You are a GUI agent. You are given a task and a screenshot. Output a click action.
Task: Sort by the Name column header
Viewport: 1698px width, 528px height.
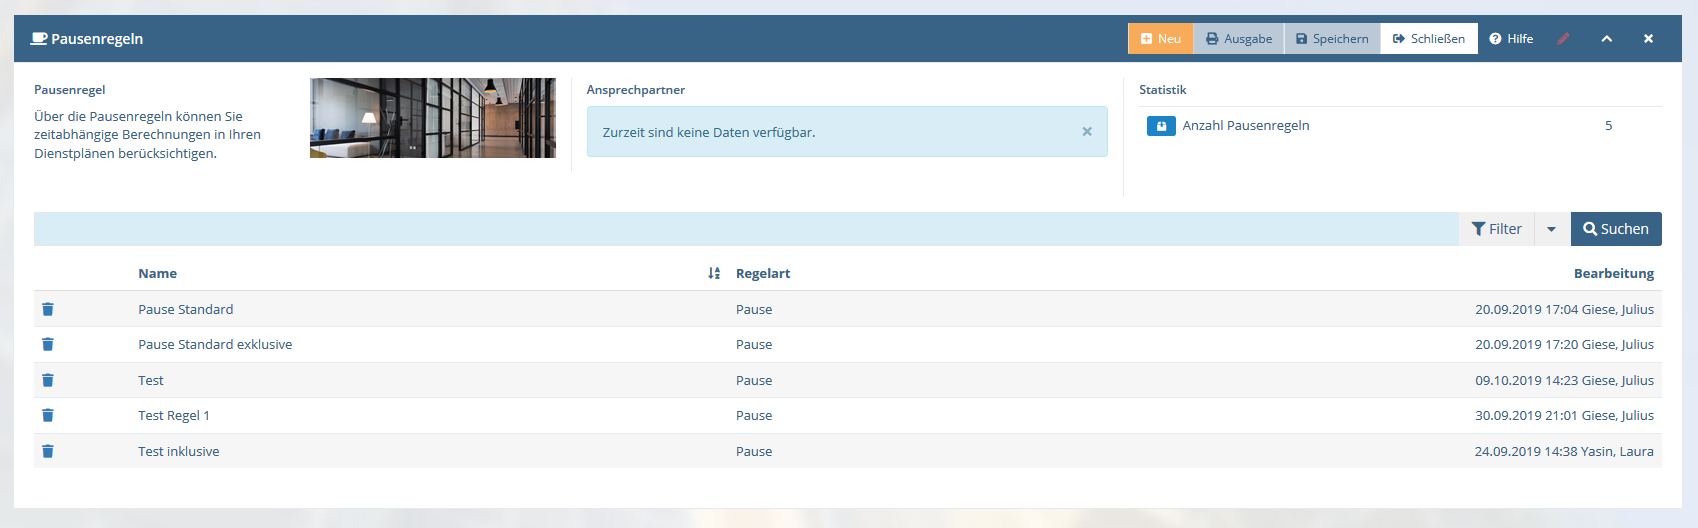pyautogui.click(x=157, y=273)
